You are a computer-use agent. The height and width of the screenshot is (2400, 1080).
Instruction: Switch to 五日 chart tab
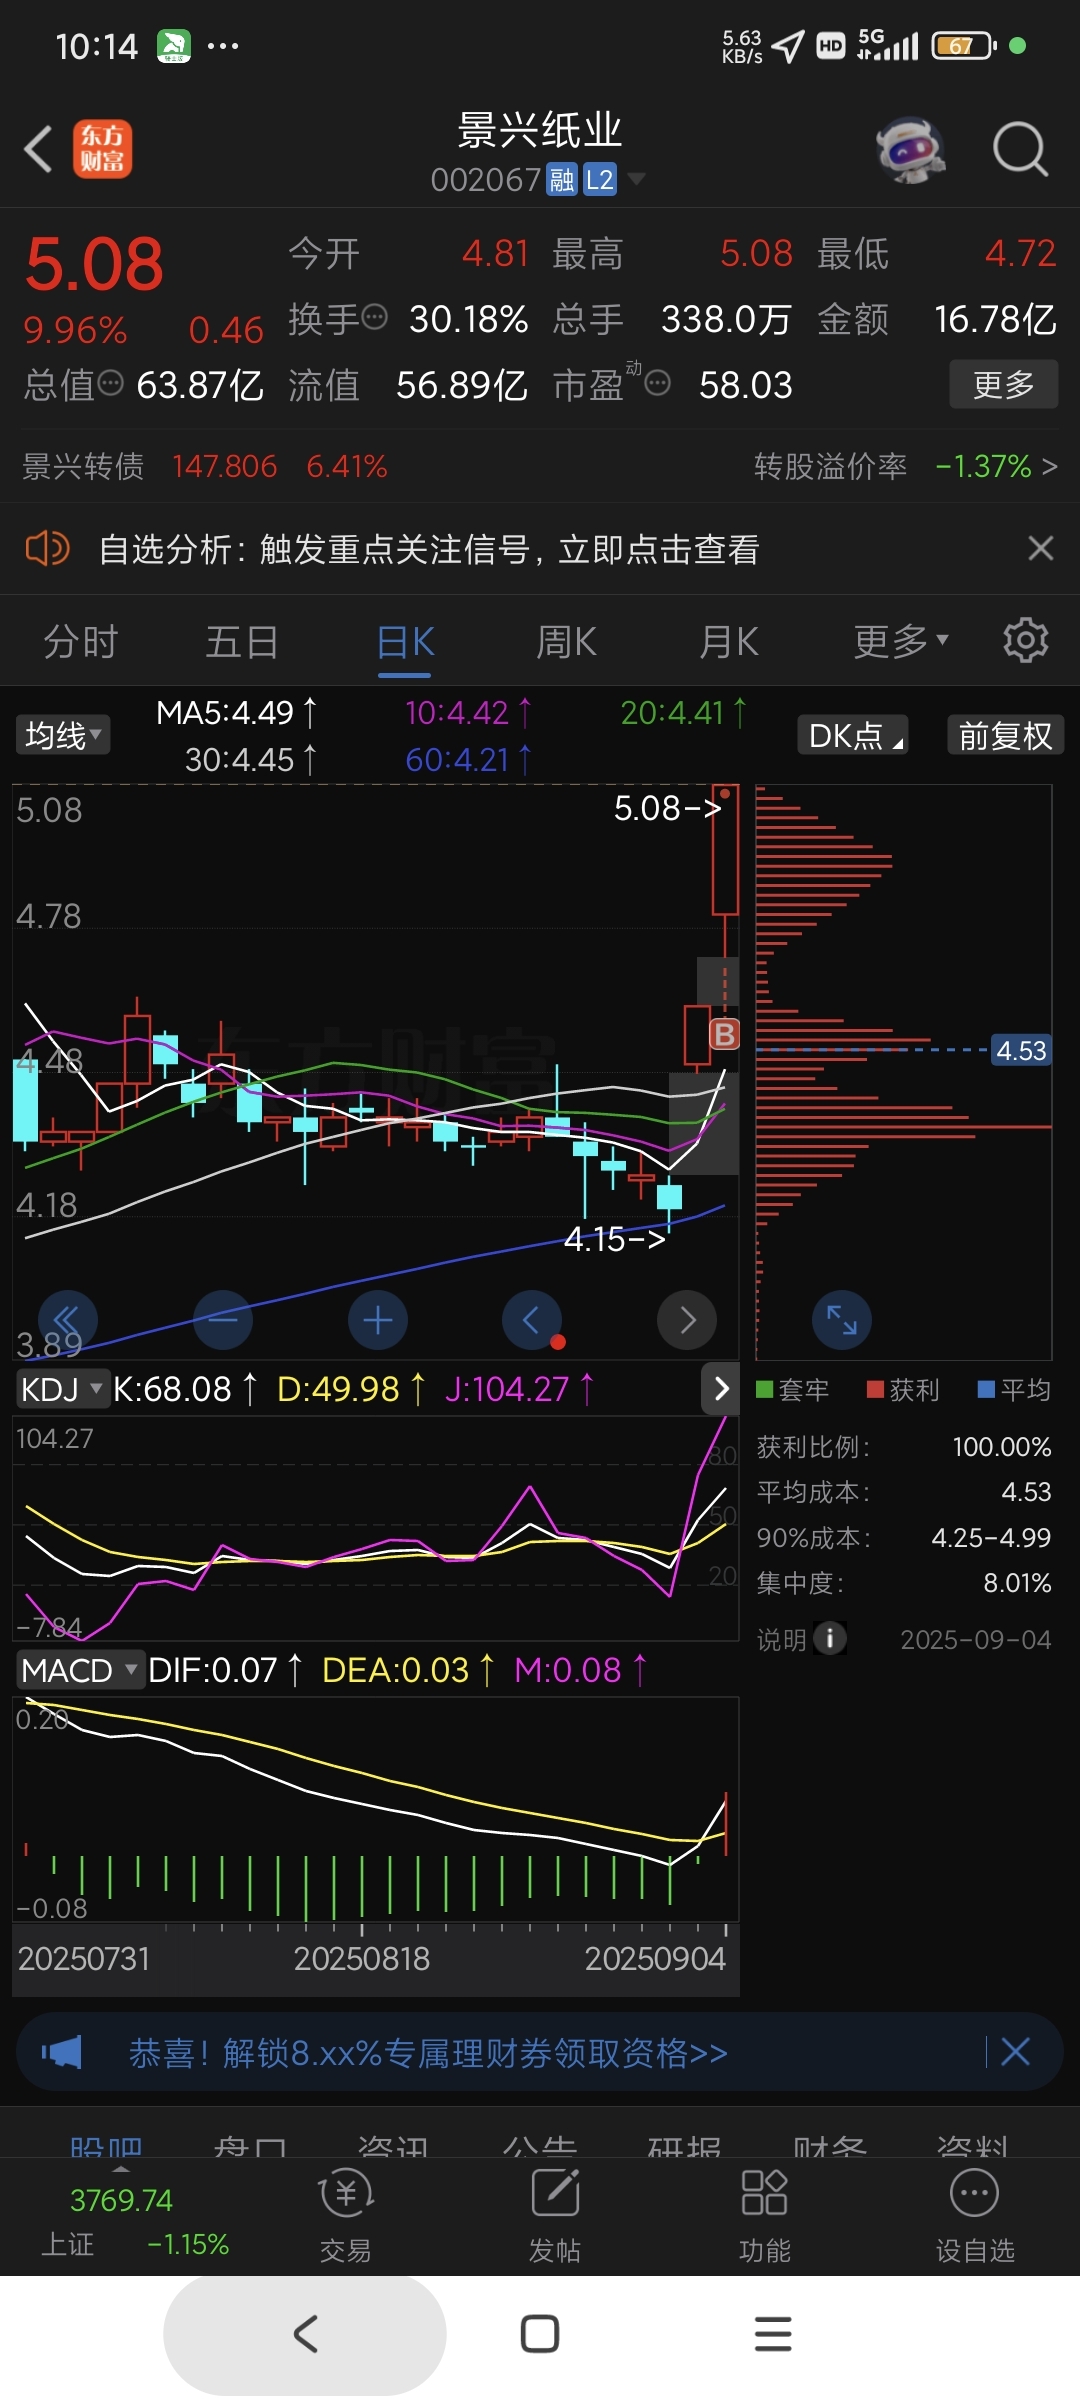pyautogui.click(x=242, y=641)
